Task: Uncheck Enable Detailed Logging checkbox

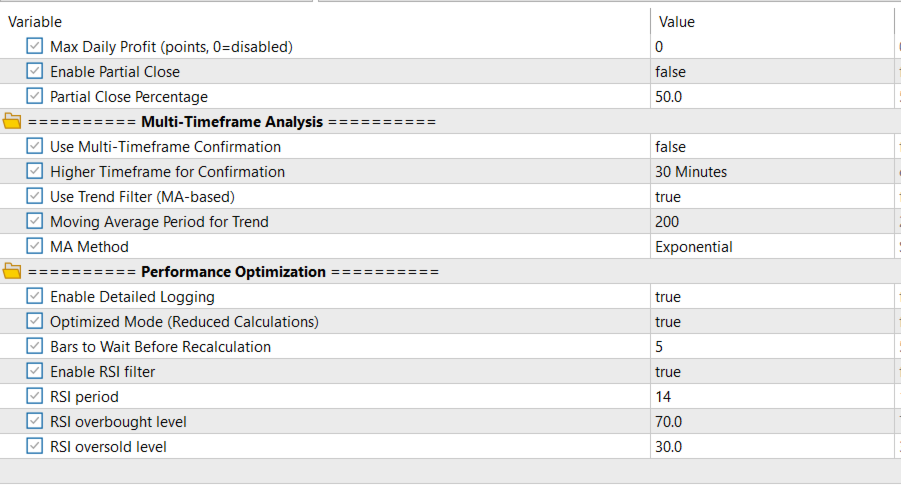Action: (35, 297)
